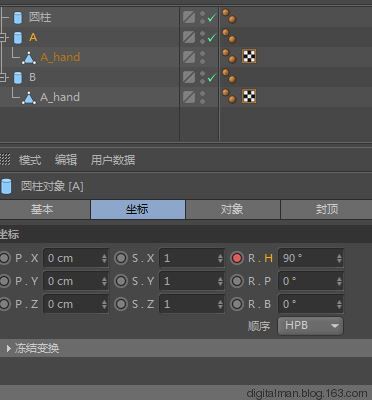Toggle the keyframe dot for S.Y
Viewport: 372px width, 400px height.
click(121, 281)
